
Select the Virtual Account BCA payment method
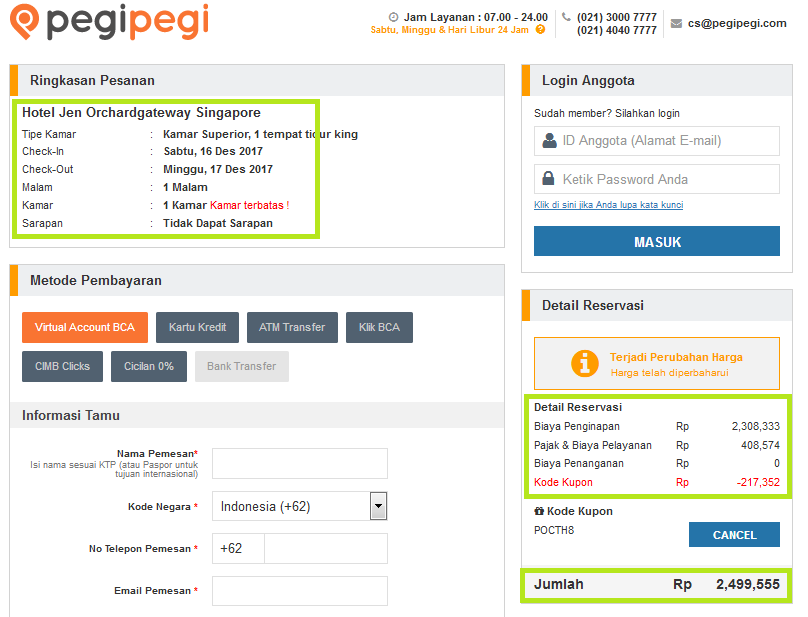(x=85, y=327)
